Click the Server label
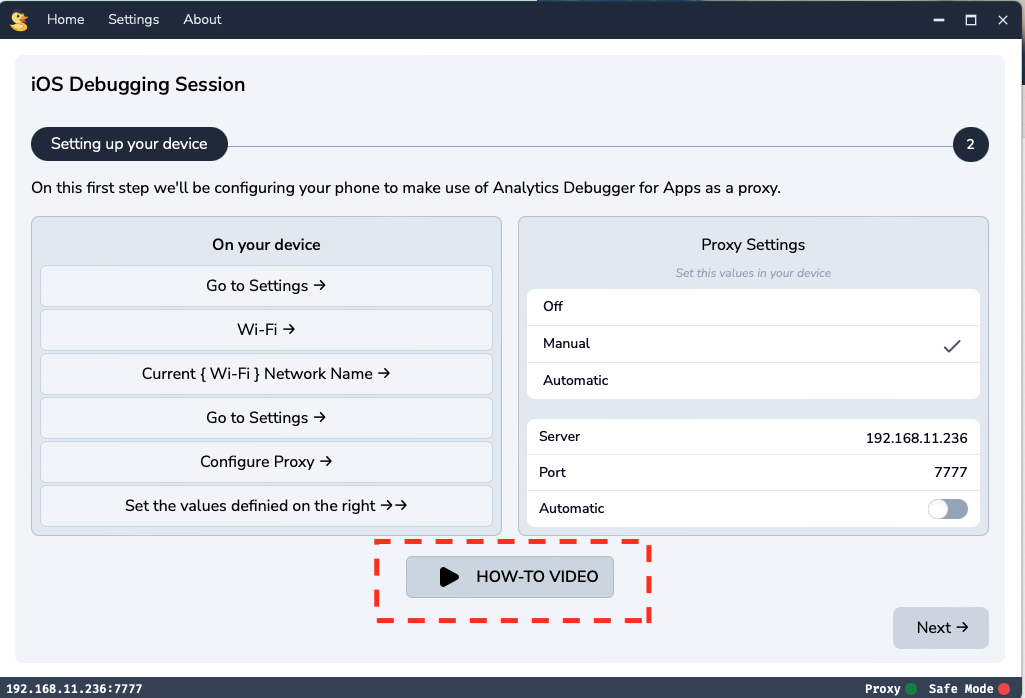The width and height of the screenshot is (1025, 698). click(560, 437)
